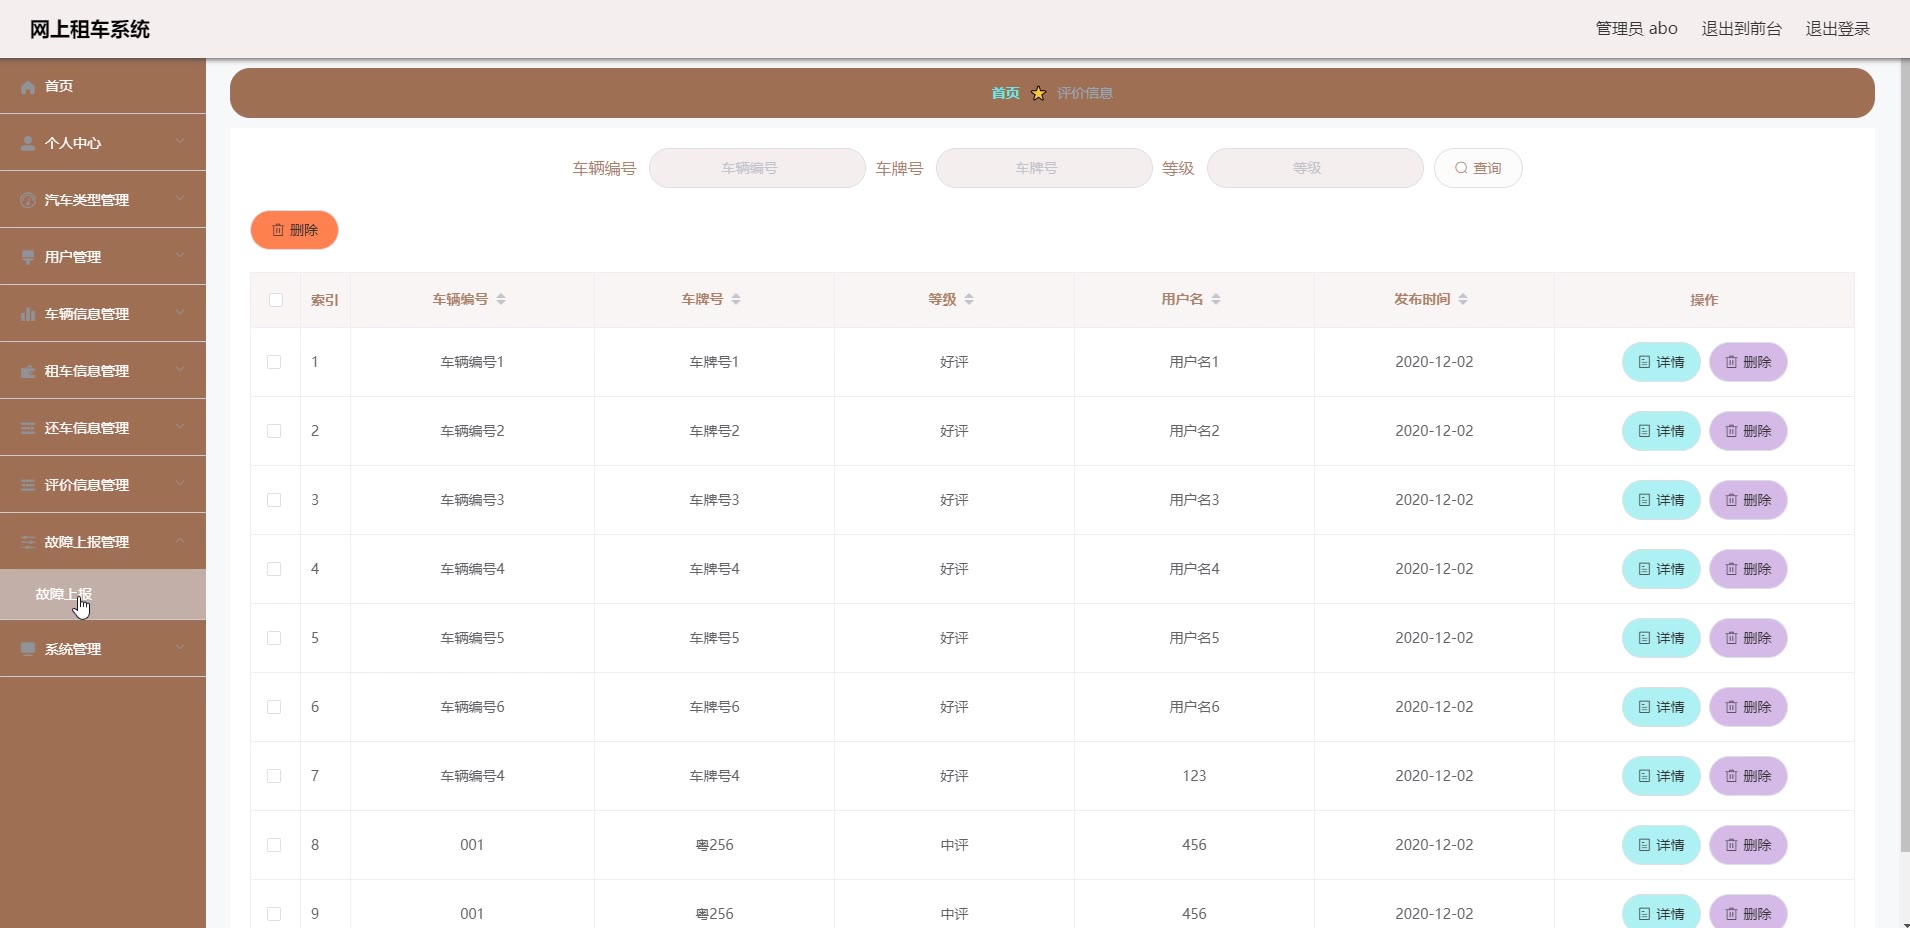This screenshot has height=928, width=1910.
Task: Check the checkbox for row 2
Action: (274, 431)
